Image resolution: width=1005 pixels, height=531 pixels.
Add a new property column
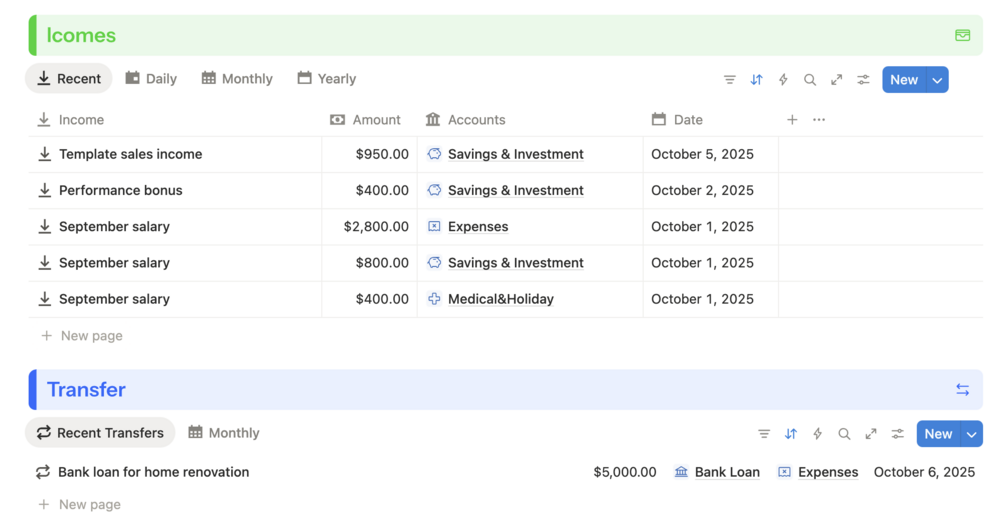[792, 120]
